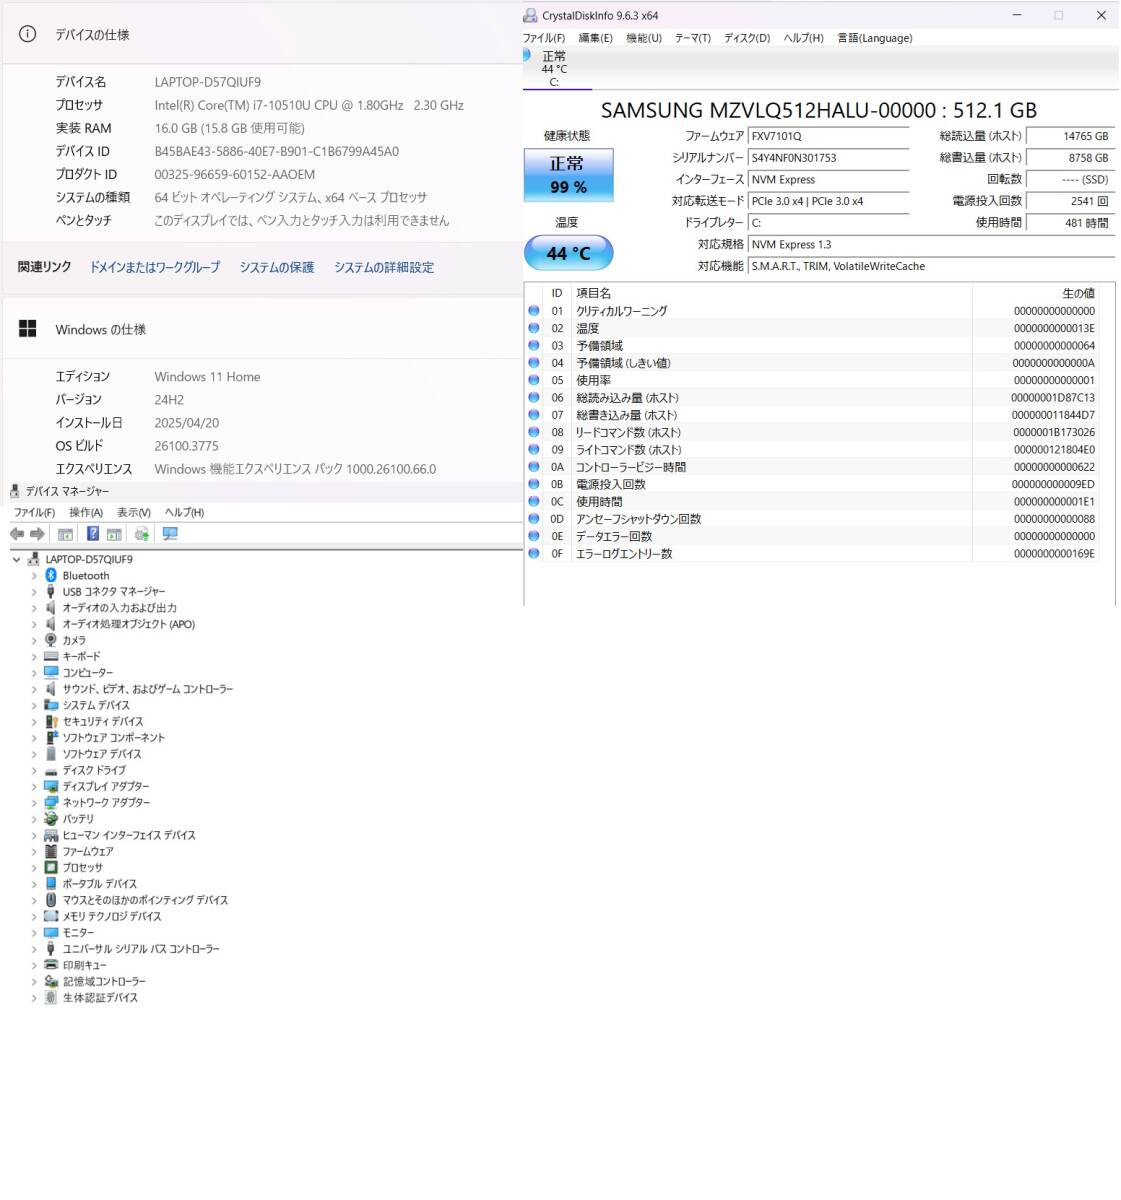Open the ドメインまたはワークグループ link

pyautogui.click(x=155, y=267)
